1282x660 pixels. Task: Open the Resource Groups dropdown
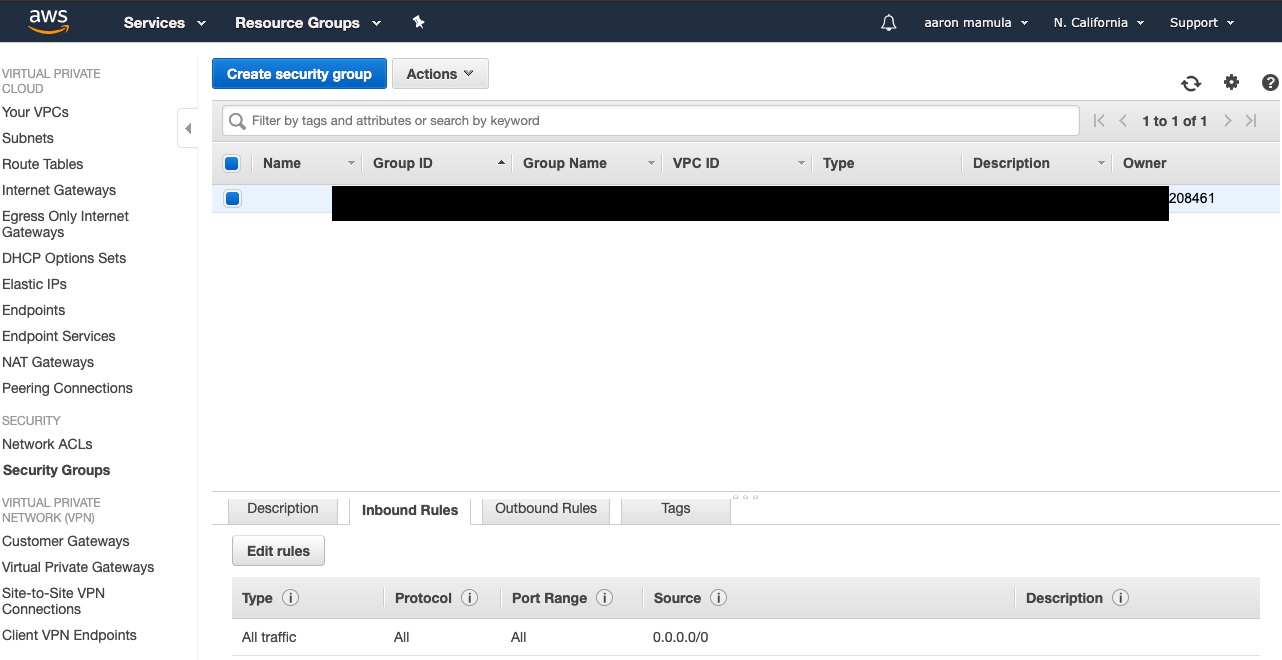(x=308, y=22)
